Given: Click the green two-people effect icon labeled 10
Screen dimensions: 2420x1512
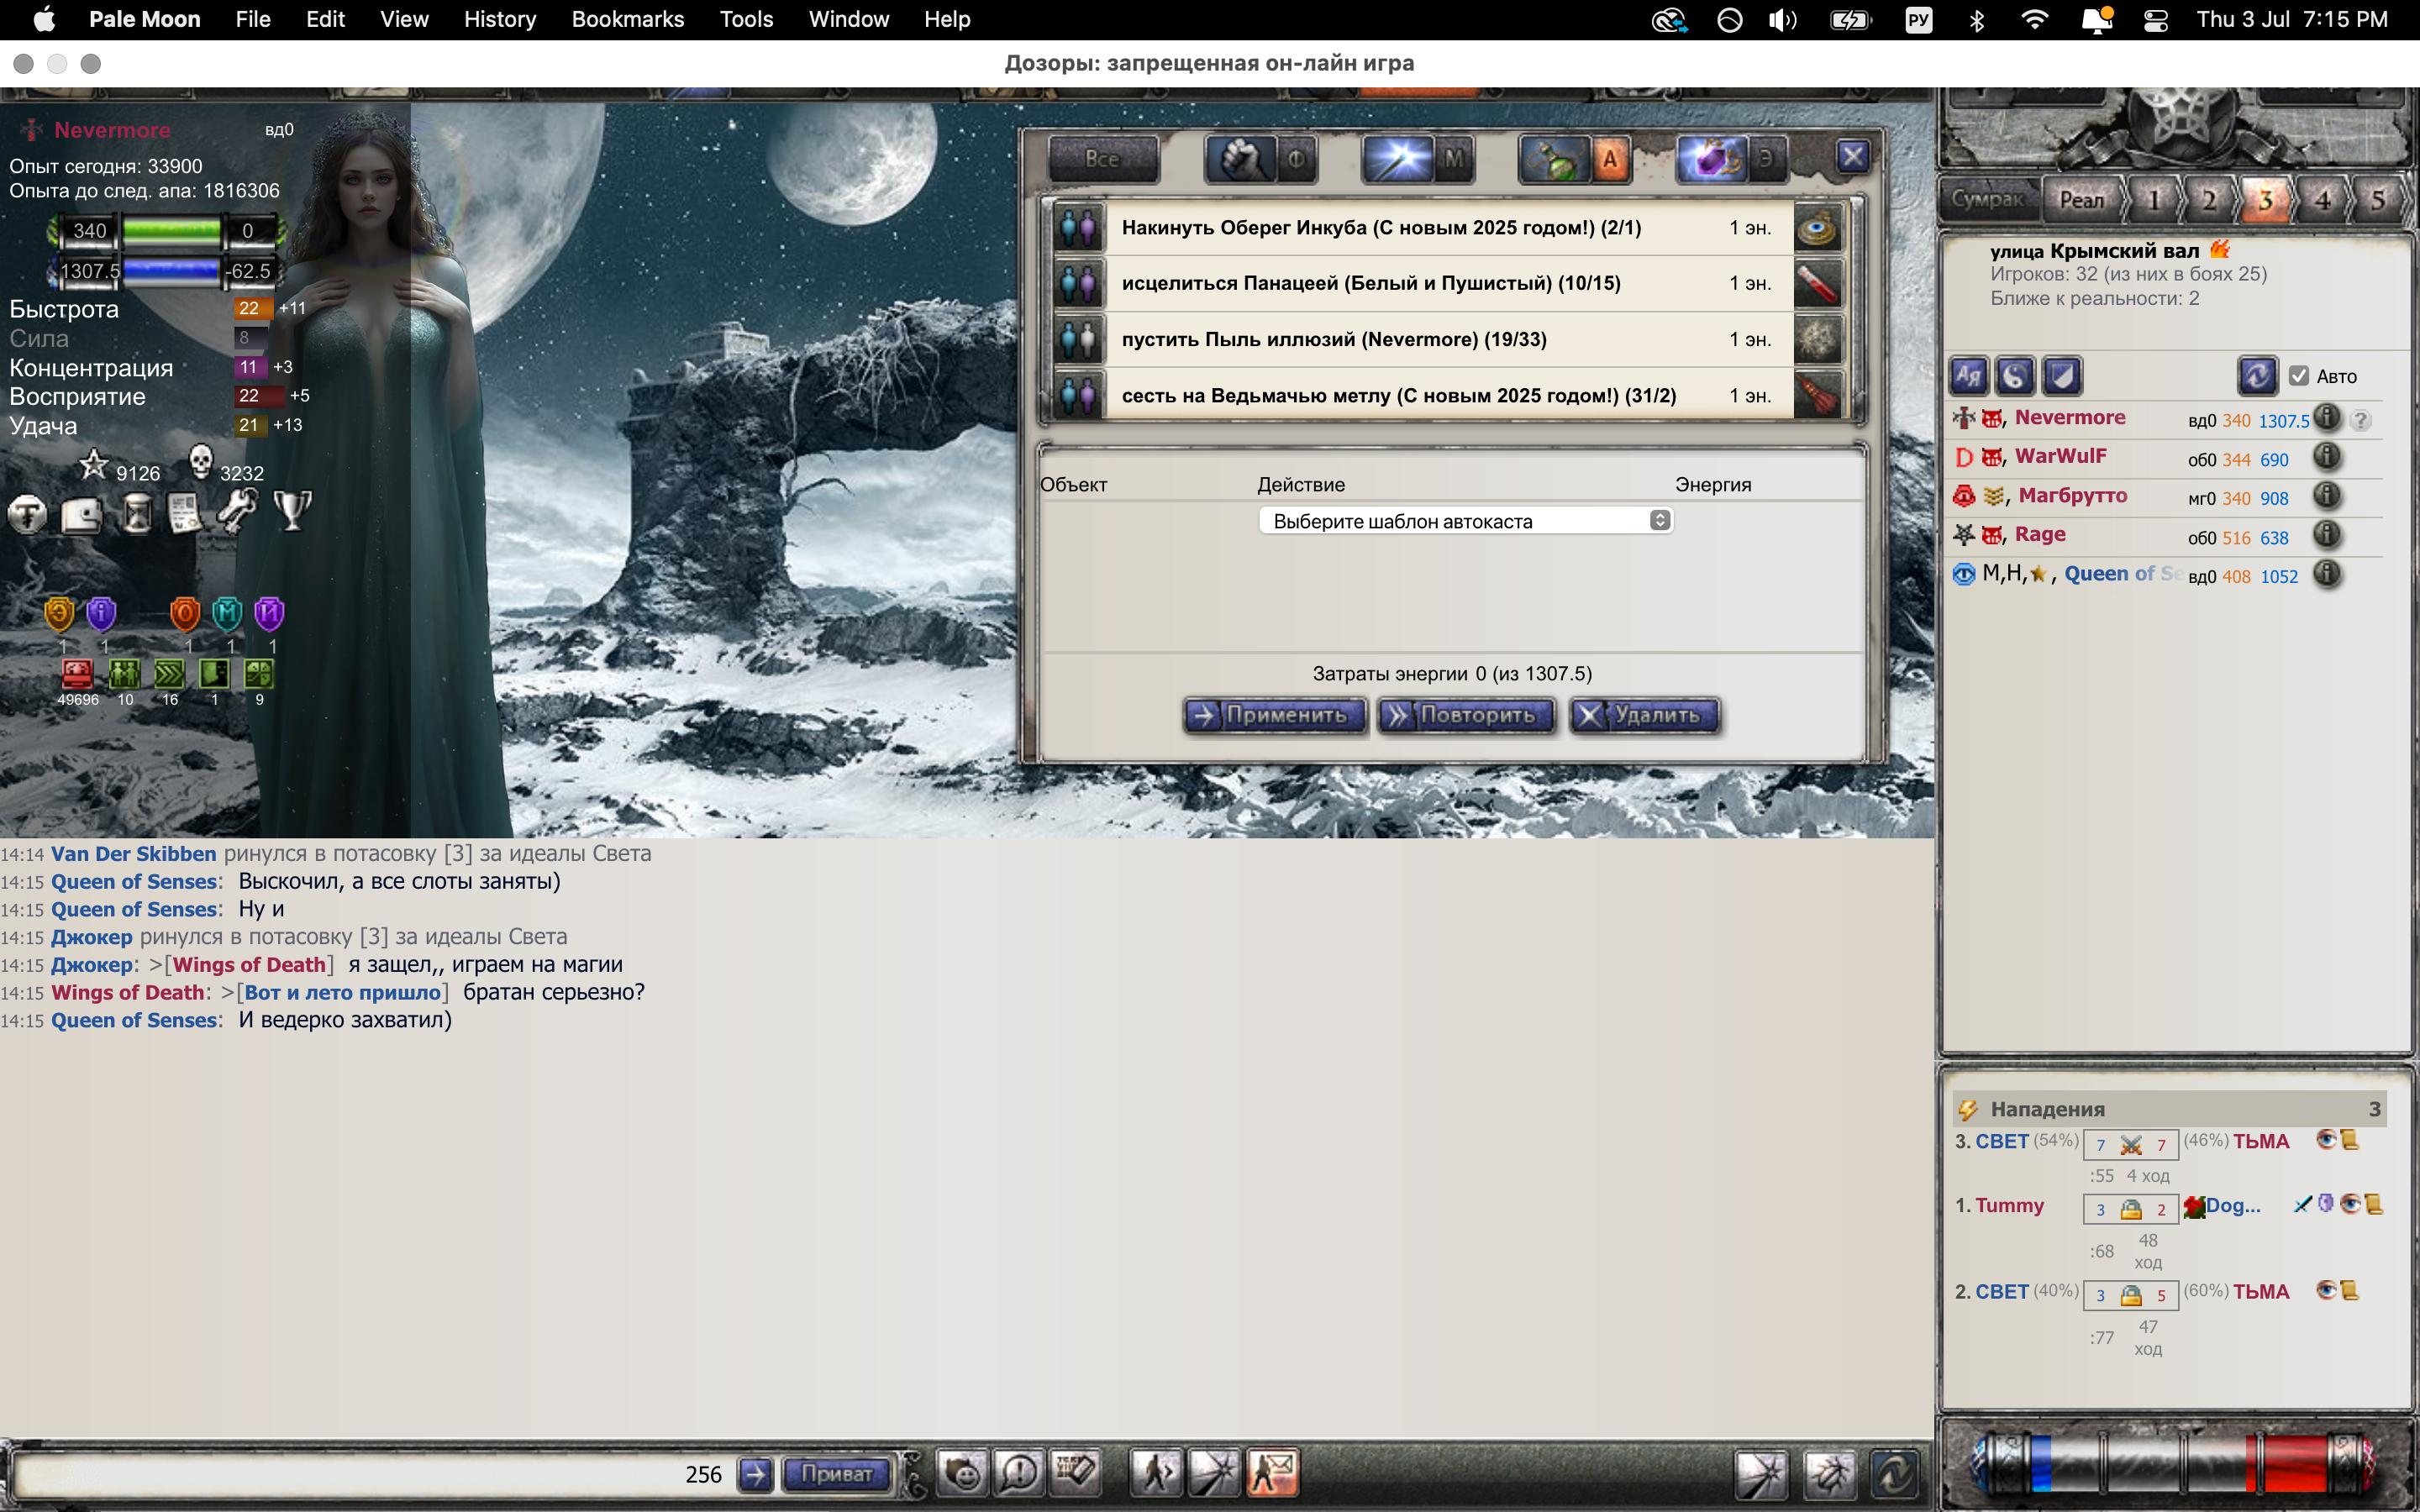Looking at the screenshot, I should [124, 674].
